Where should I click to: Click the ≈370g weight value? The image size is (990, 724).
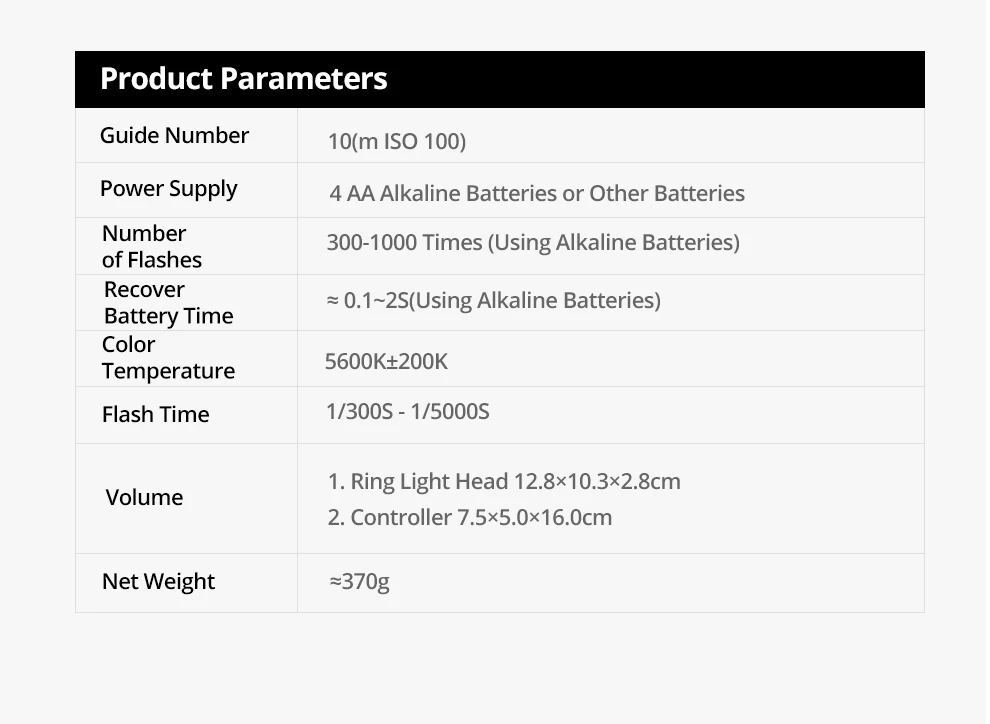click(x=359, y=581)
